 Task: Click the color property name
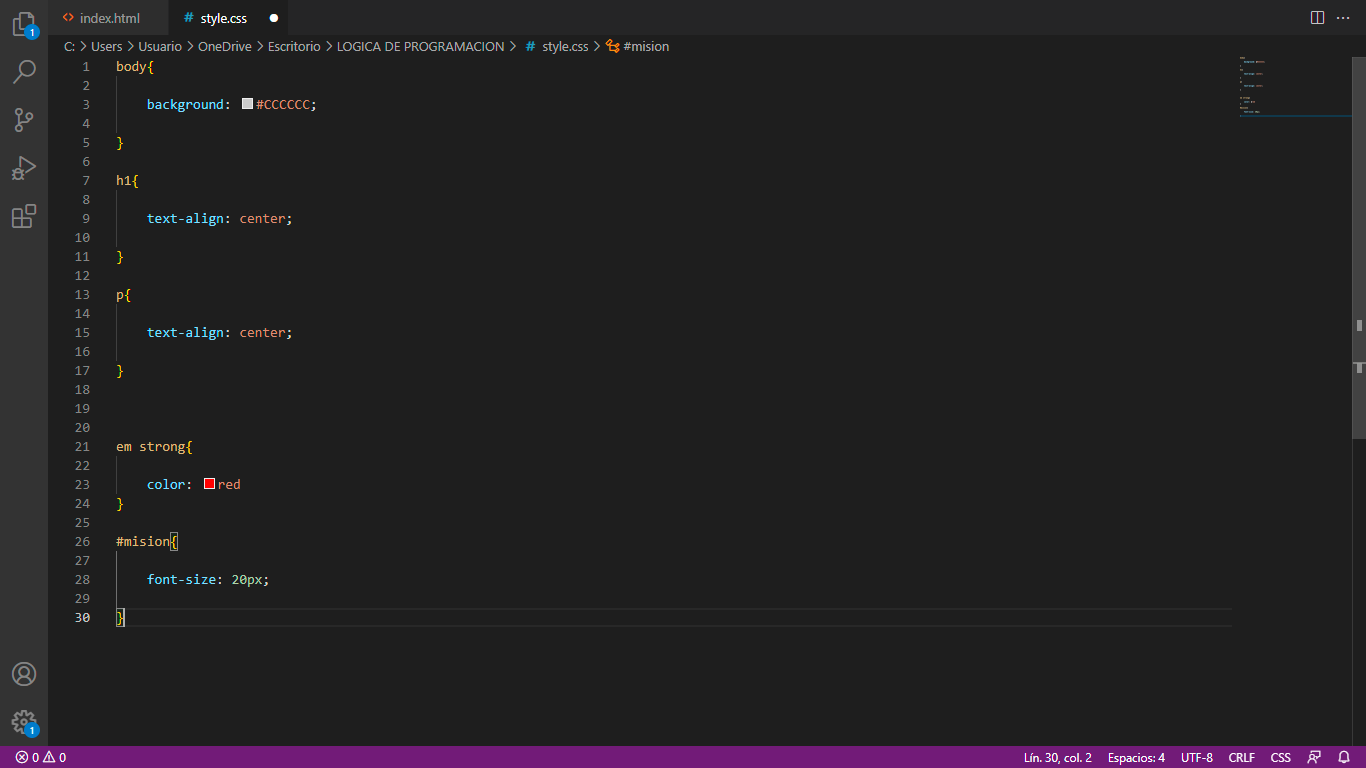pos(166,484)
